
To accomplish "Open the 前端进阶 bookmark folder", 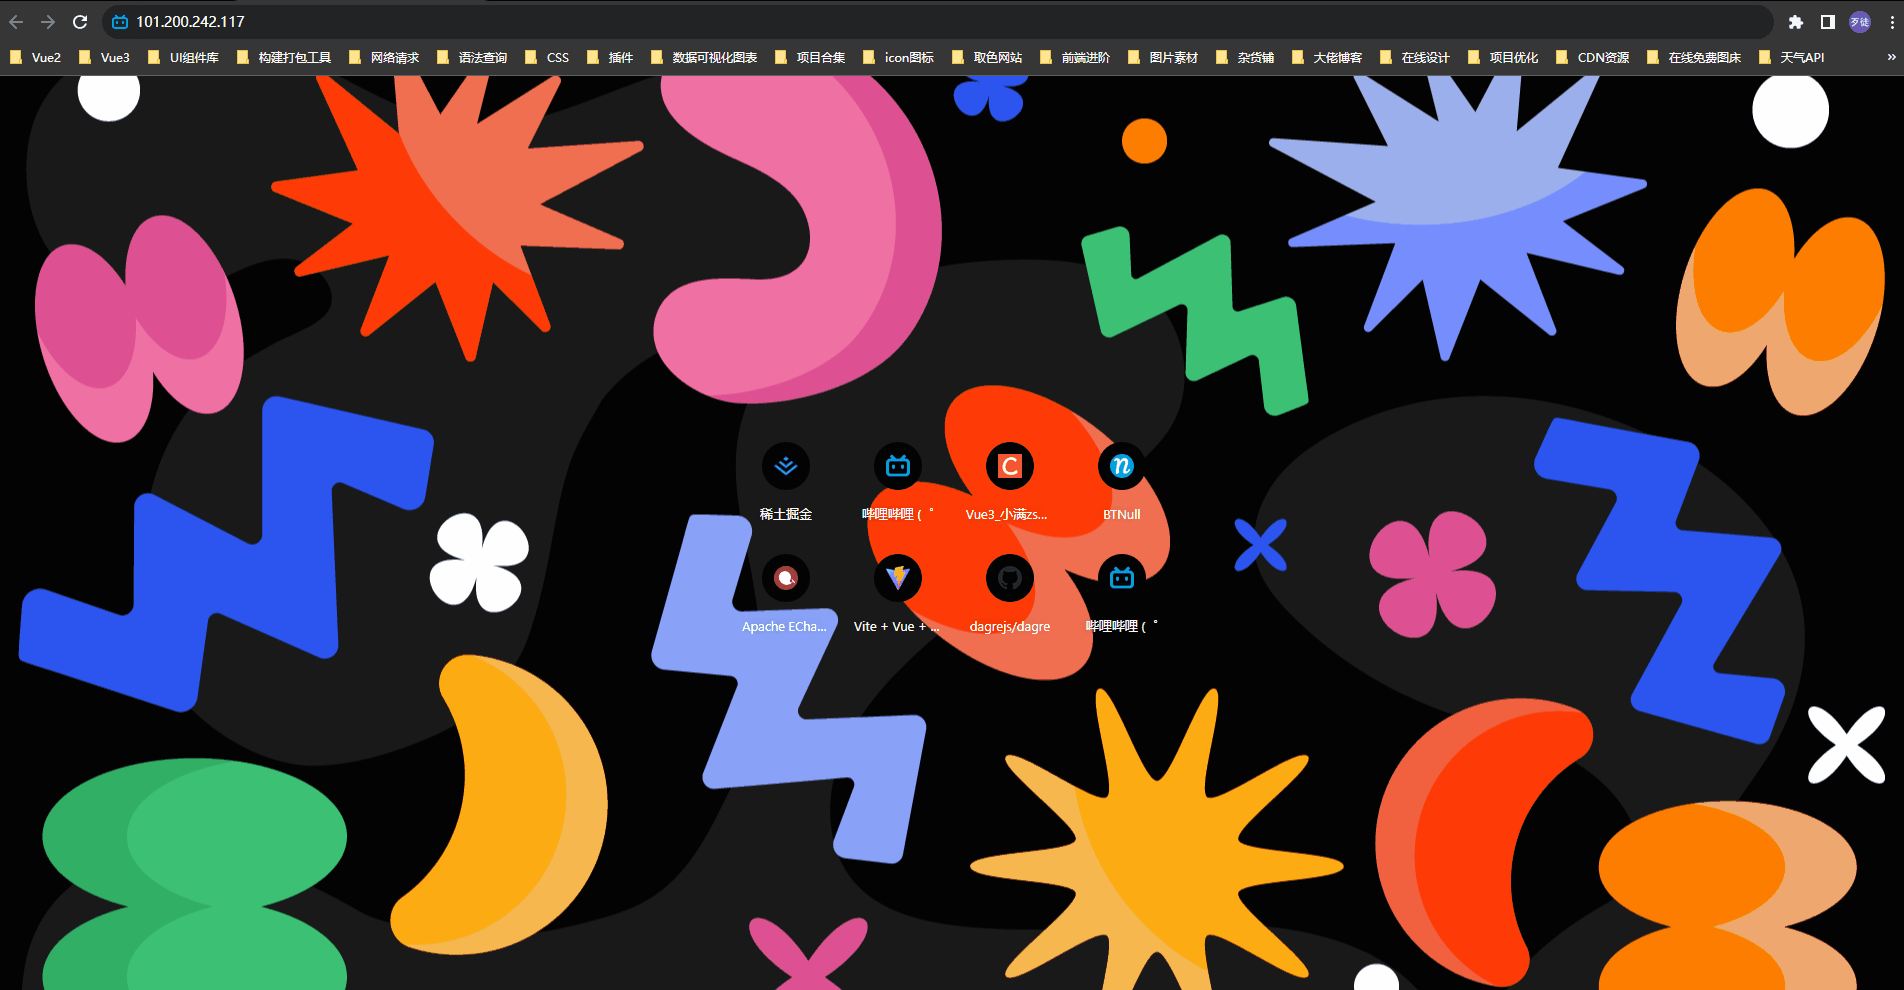I will pyautogui.click(x=1075, y=57).
